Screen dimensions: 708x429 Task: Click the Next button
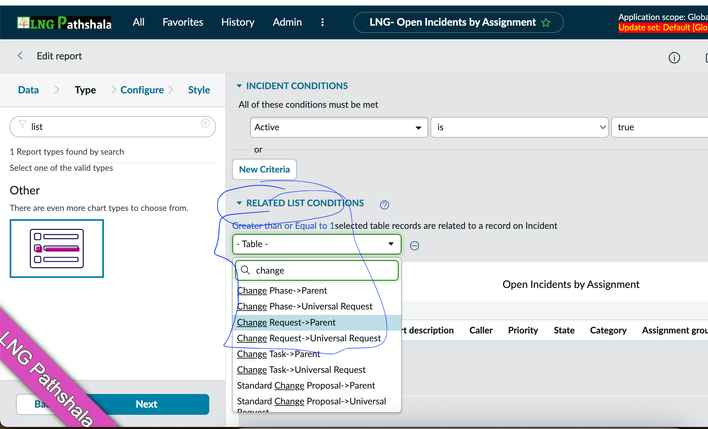pyautogui.click(x=146, y=404)
